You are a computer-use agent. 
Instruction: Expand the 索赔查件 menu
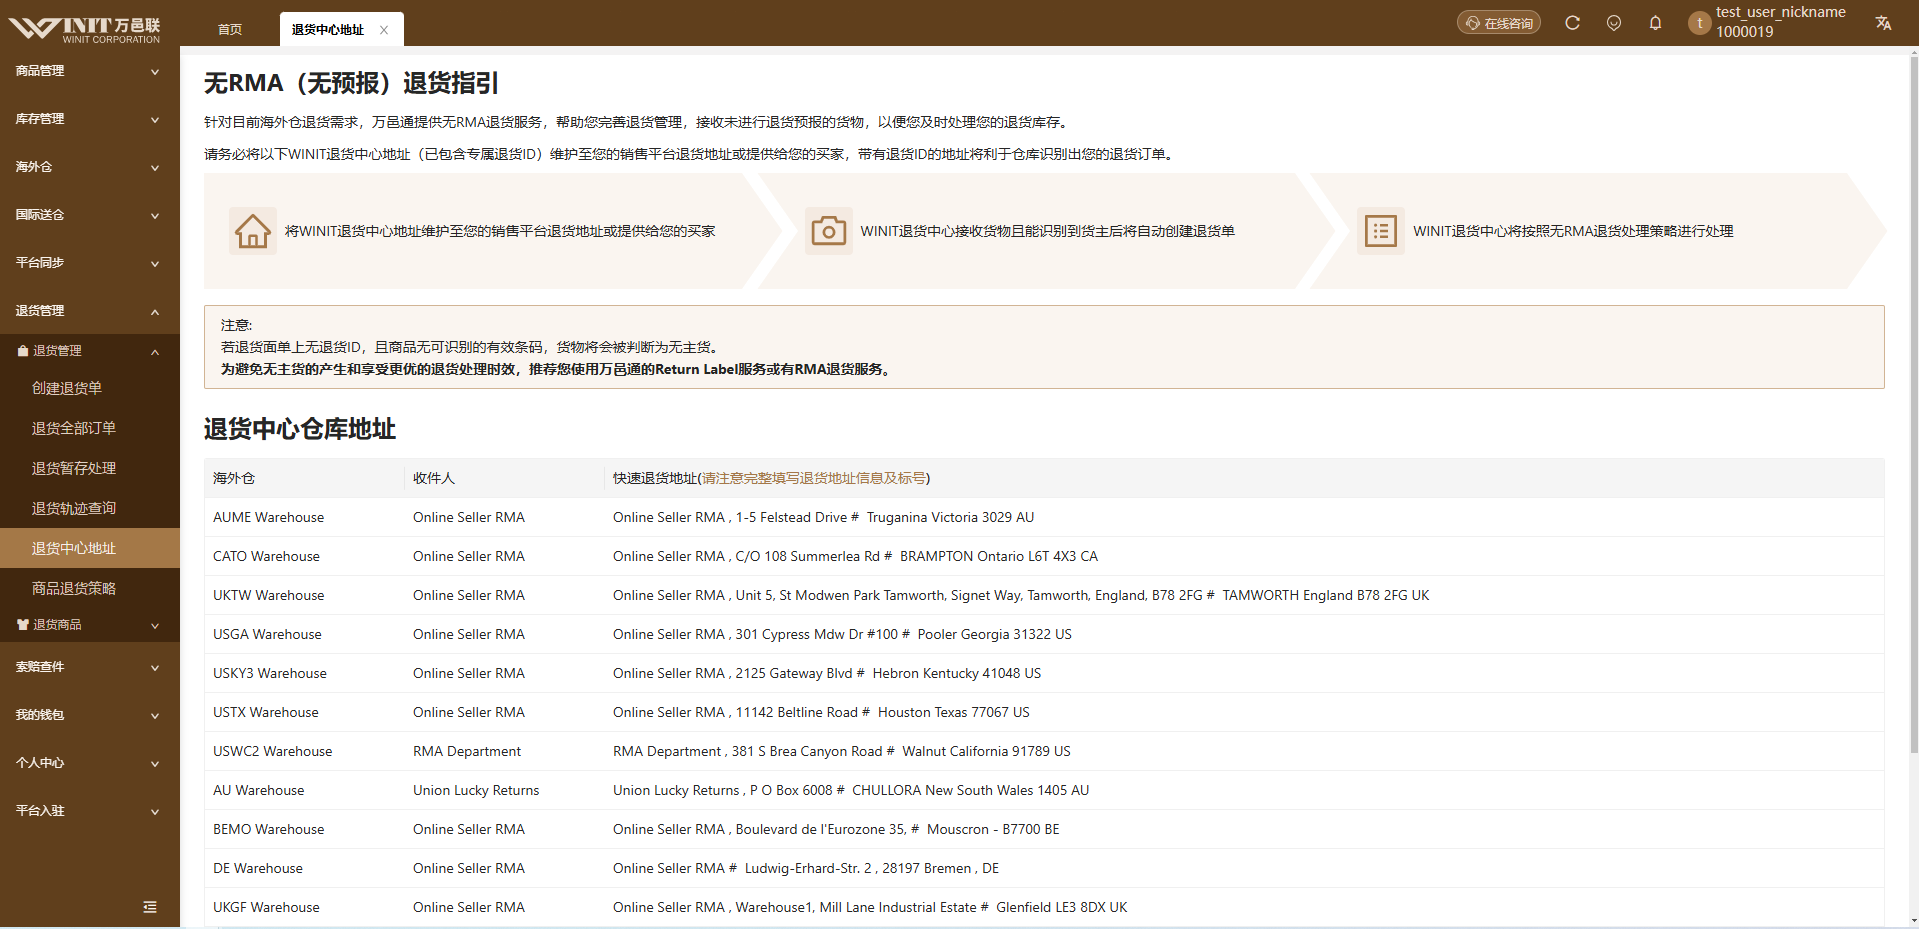[90, 667]
